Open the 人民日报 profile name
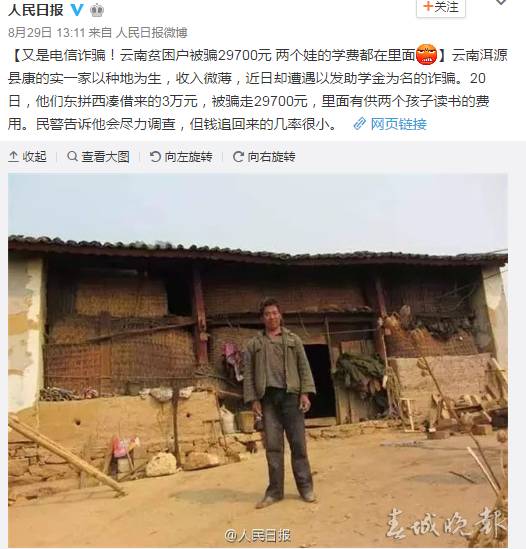Viewport: 526px width, 549px height. [x=36, y=10]
